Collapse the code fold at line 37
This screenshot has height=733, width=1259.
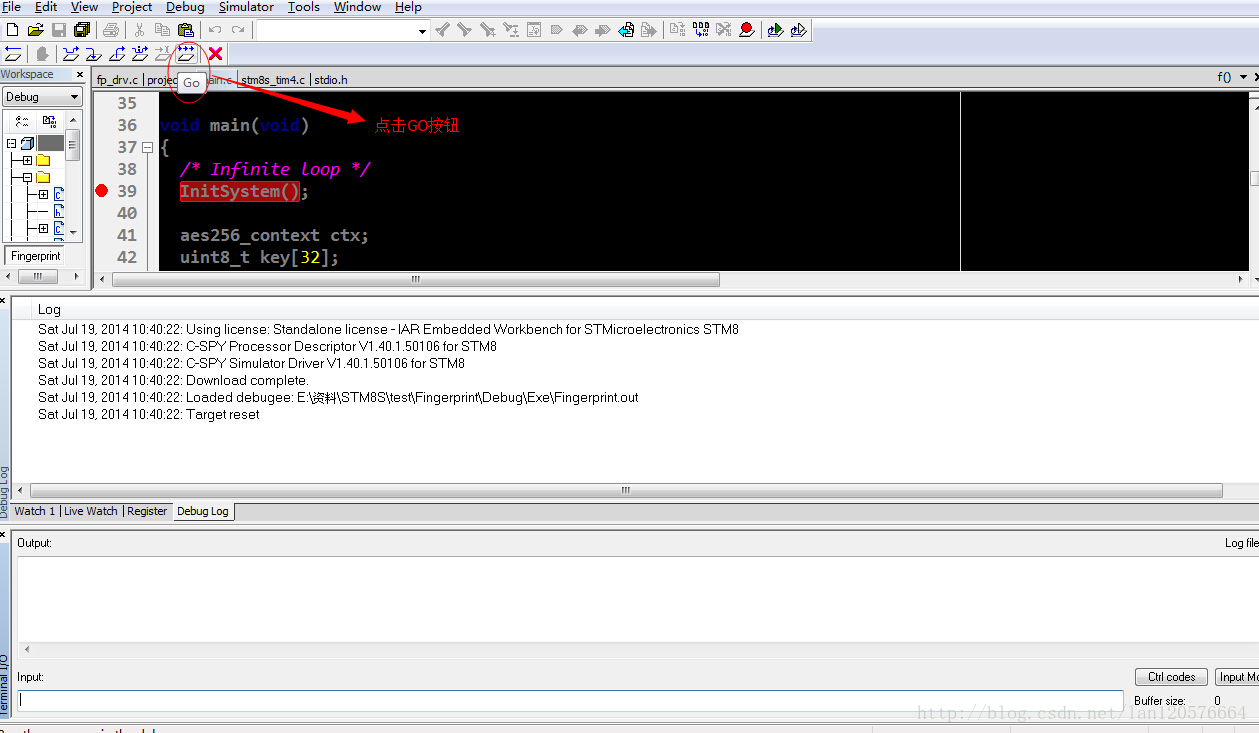[x=147, y=147]
